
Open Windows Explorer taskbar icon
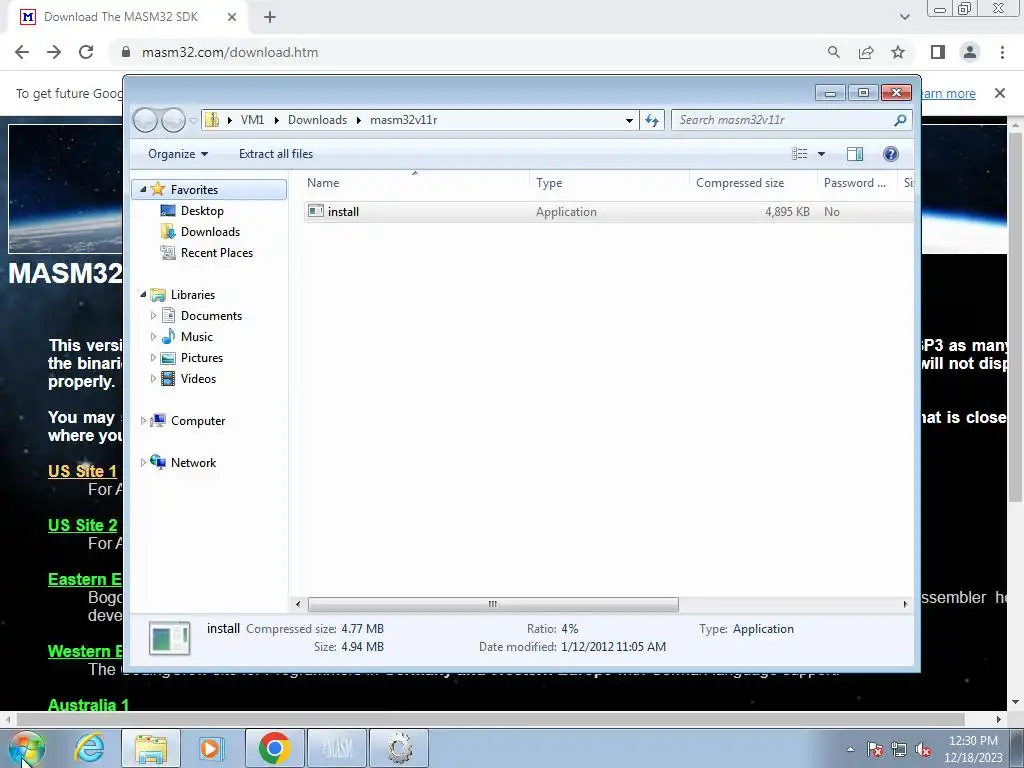click(x=151, y=748)
